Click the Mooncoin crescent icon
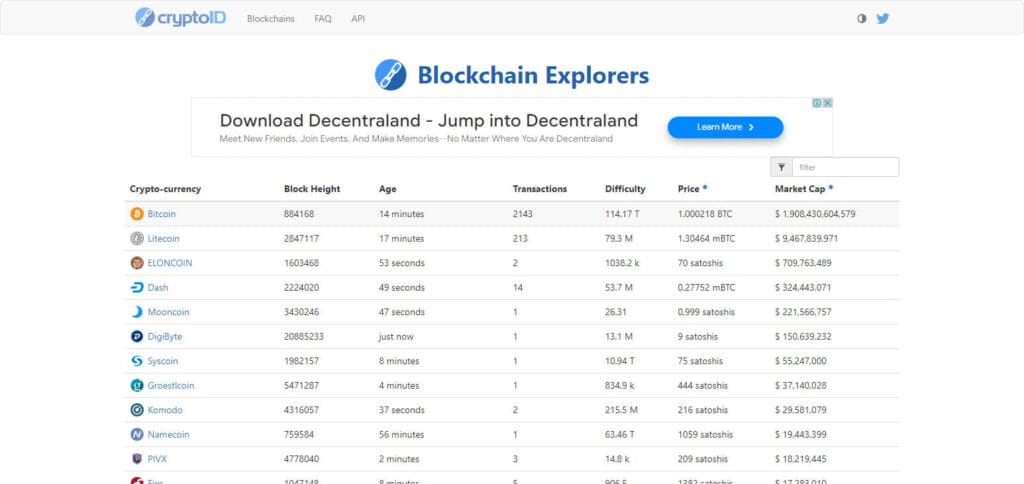This screenshot has height=484, width=1024. (x=136, y=312)
